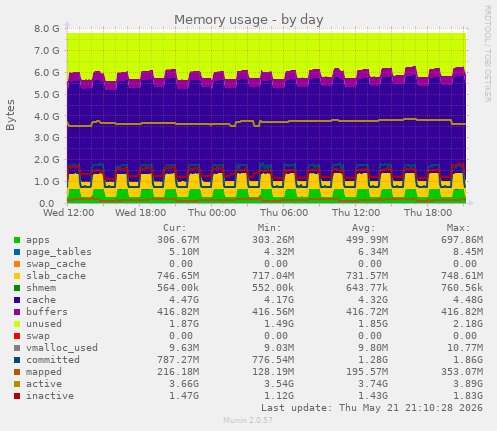497x431 pixels.
Task: Click active average value 3.74G
Action: pos(373,384)
